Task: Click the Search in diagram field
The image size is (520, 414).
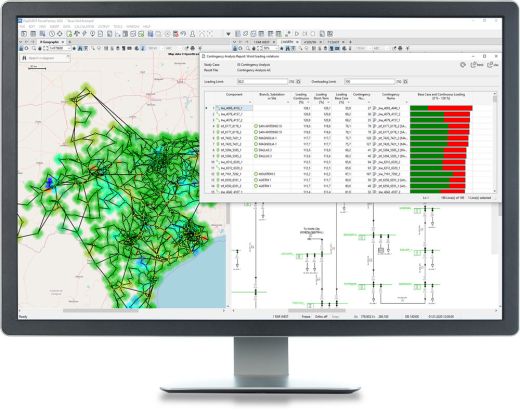Action: pos(45,58)
